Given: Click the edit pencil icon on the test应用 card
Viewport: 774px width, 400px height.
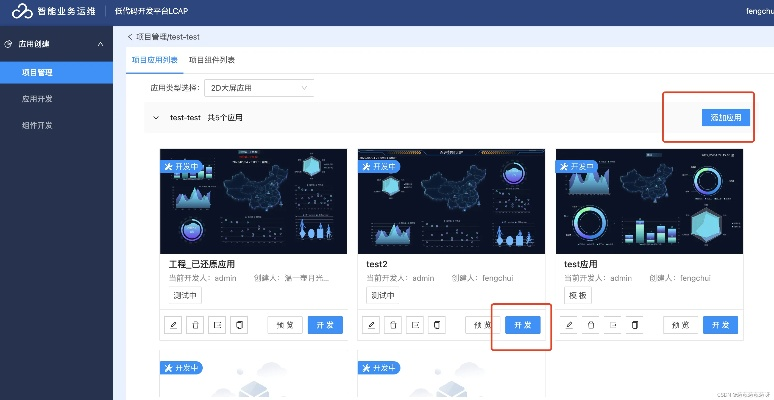Looking at the screenshot, I should [x=569, y=325].
